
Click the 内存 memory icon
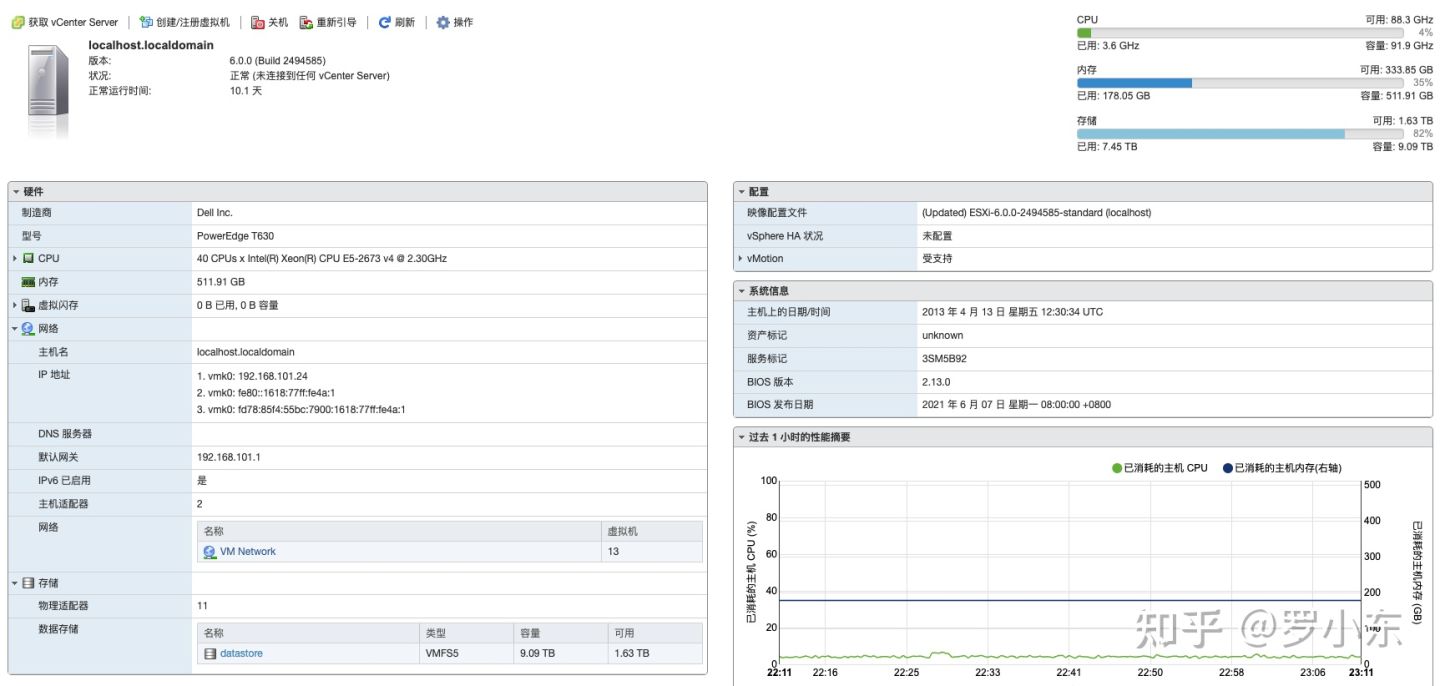click(28, 282)
